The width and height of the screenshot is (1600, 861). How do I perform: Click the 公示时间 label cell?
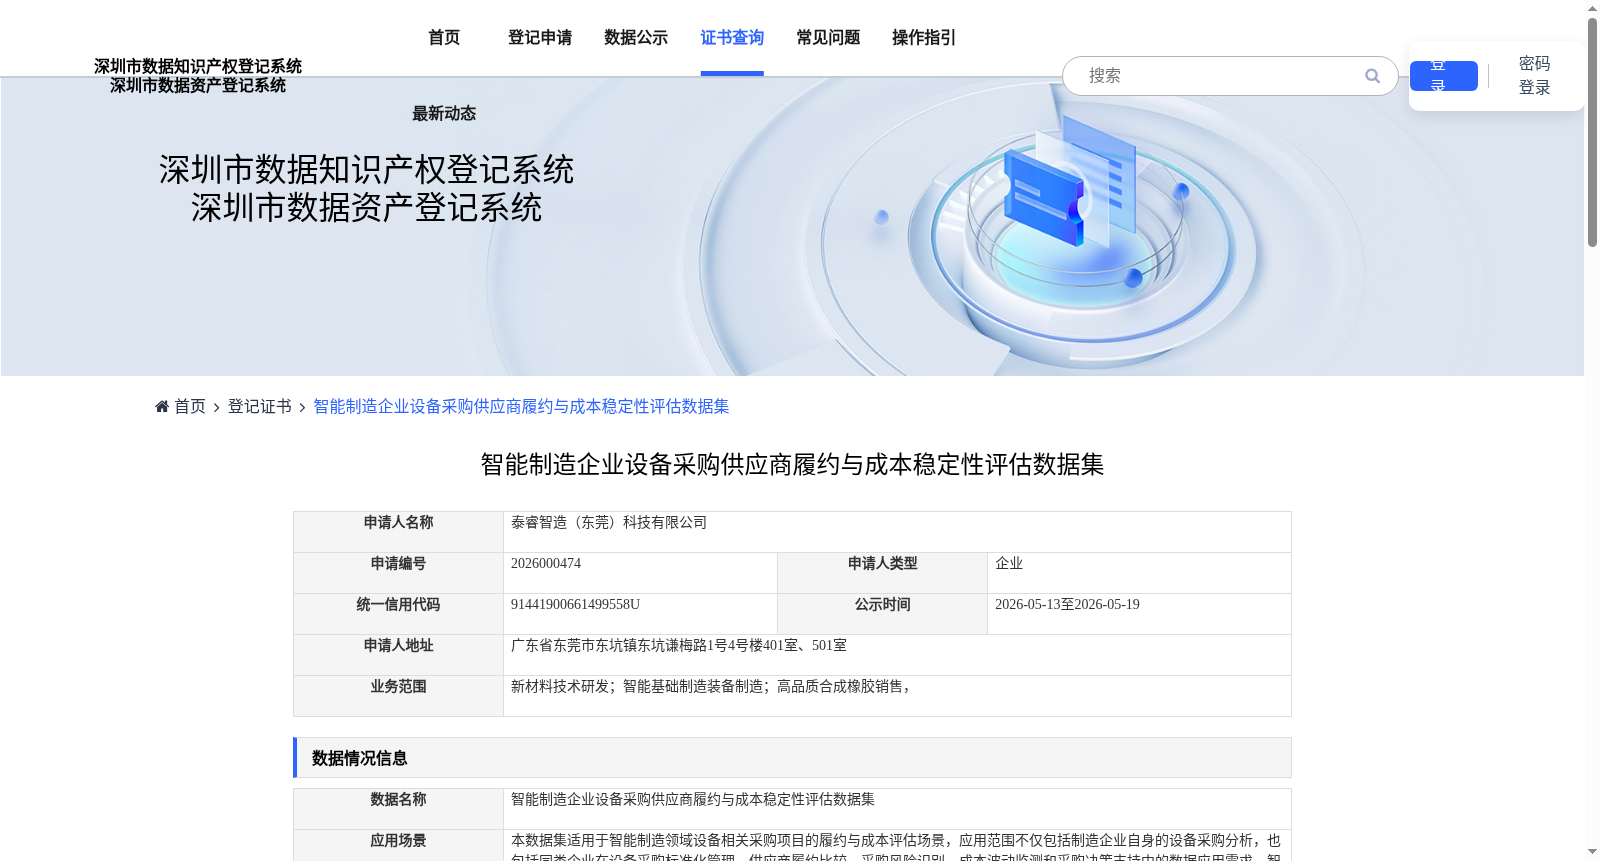tap(882, 614)
